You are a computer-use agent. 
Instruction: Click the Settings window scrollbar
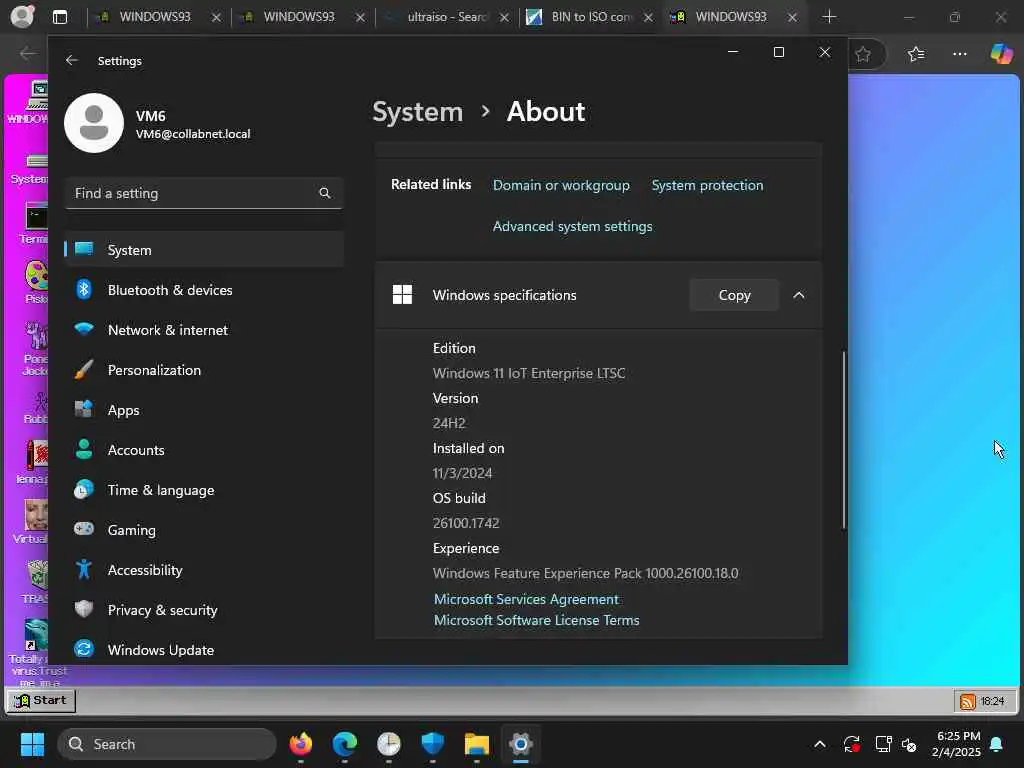(x=844, y=440)
